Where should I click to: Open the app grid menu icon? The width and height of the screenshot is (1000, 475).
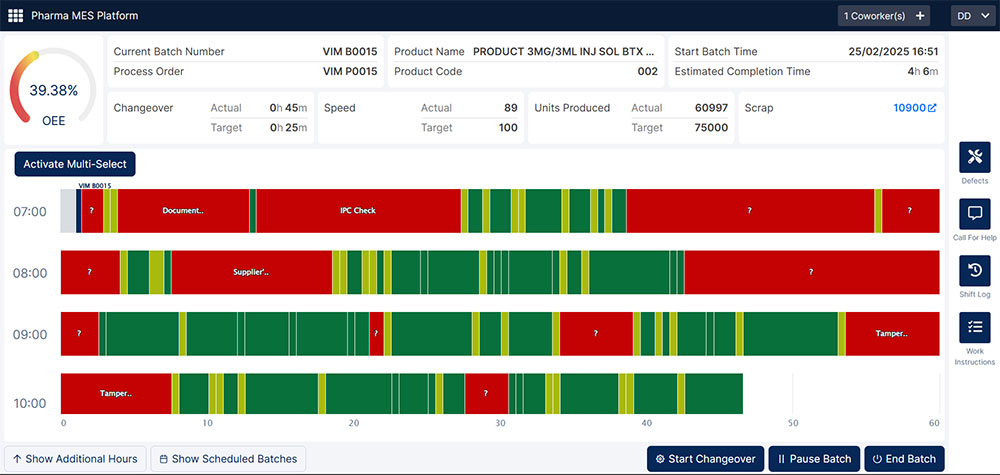coord(15,16)
